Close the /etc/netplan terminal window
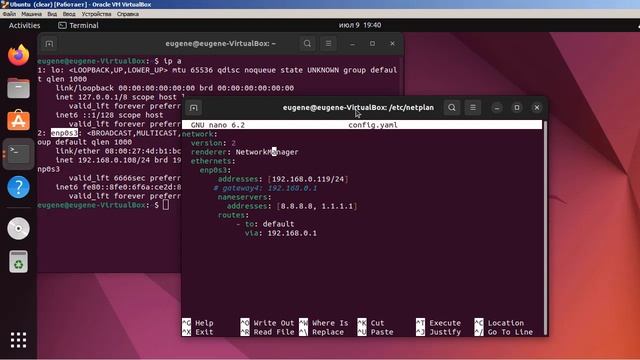Image resolution: width=640 pixels, height=360 pixels. coord(537,108)
